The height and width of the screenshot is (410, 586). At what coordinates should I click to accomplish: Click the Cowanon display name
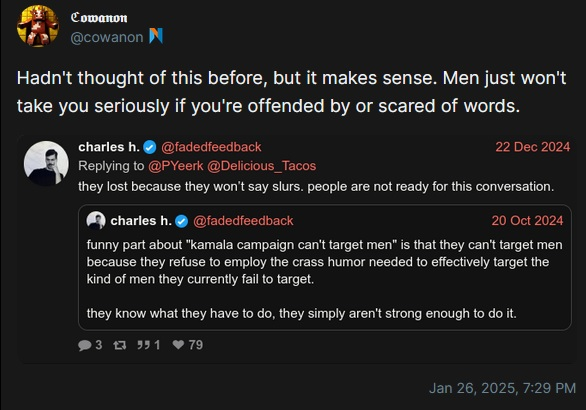coord(99,18)
